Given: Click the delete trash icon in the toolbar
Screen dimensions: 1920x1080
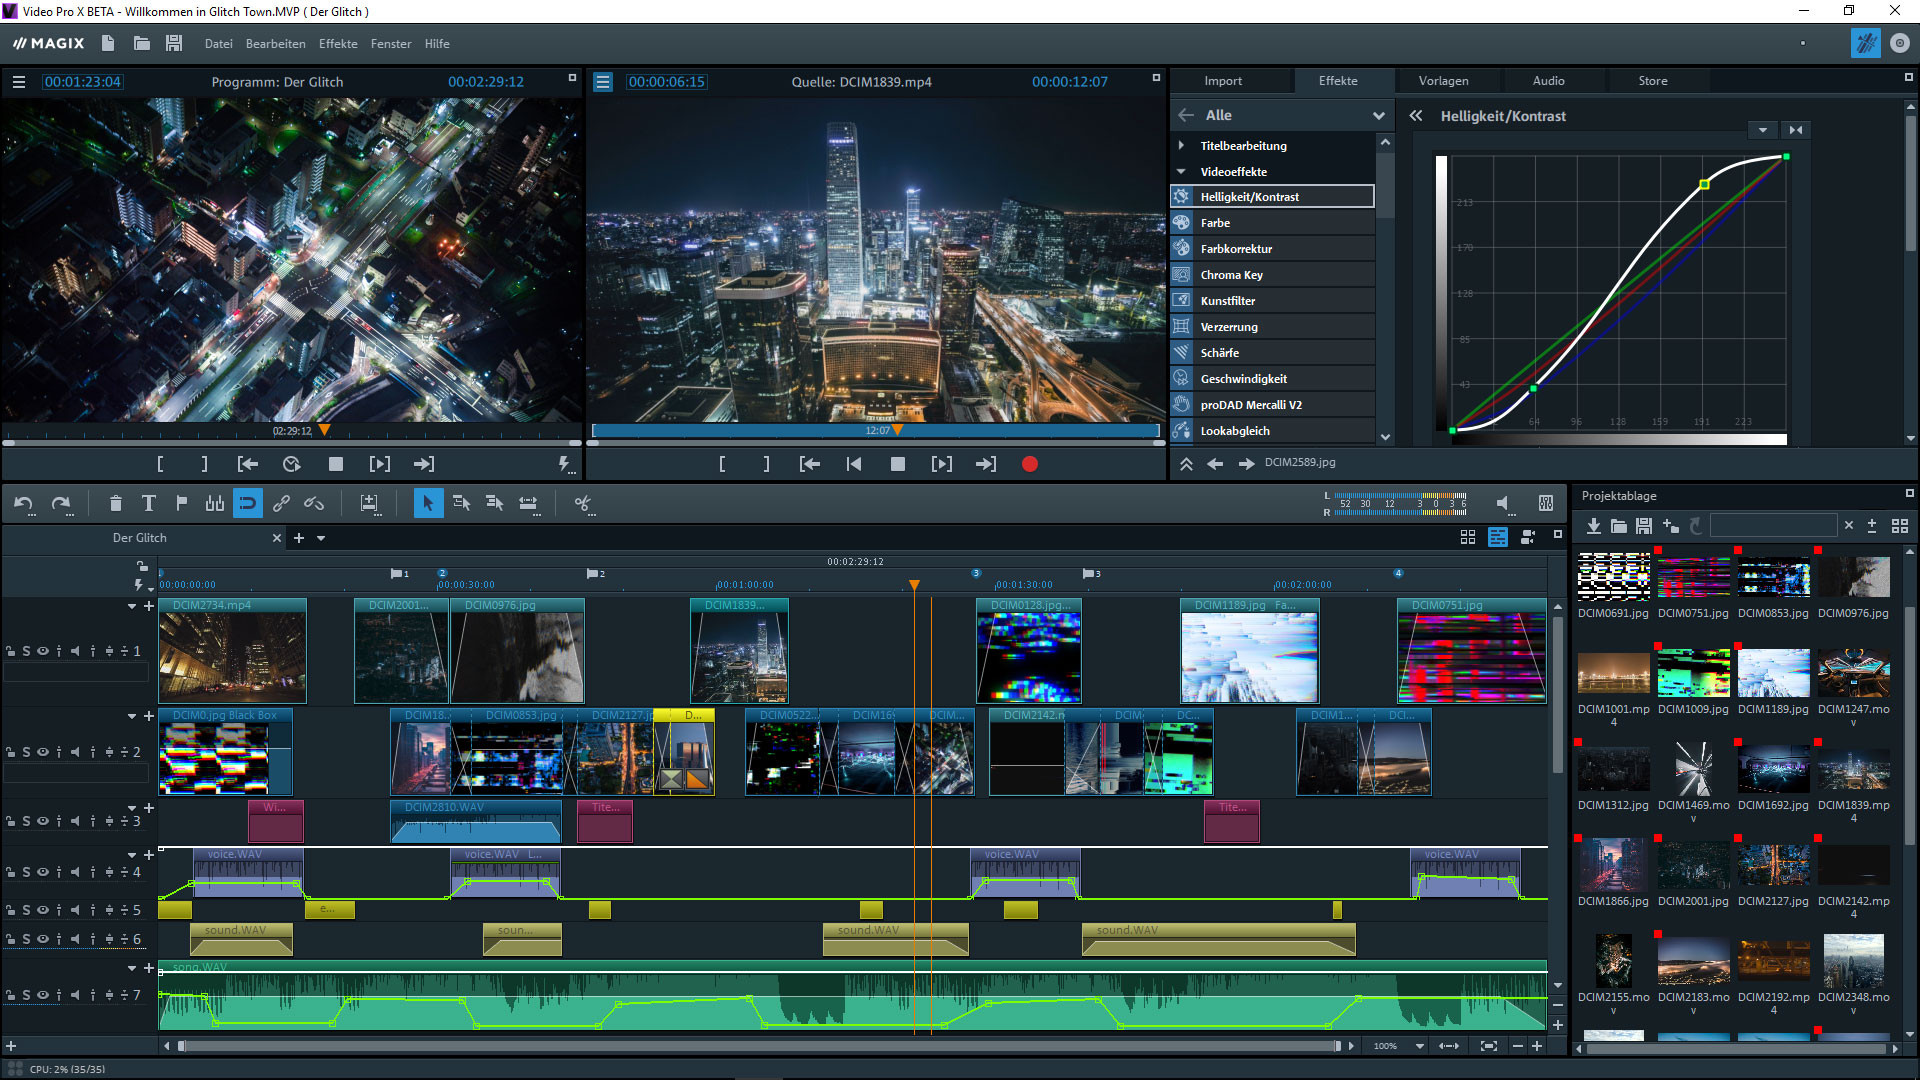Looking at the screenshot, I should tap(115, 503).
